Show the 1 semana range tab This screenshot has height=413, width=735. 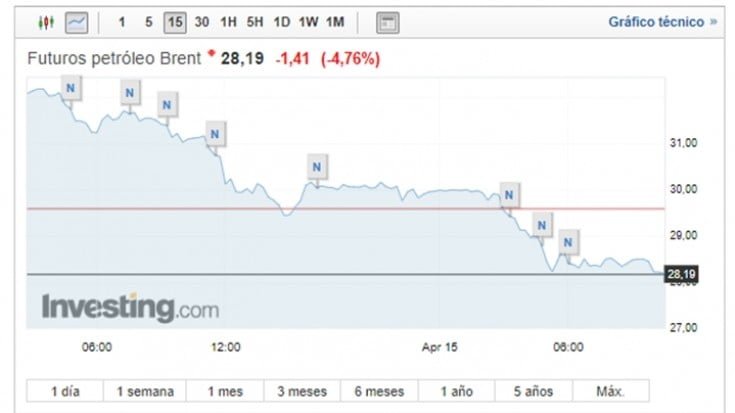145,391
